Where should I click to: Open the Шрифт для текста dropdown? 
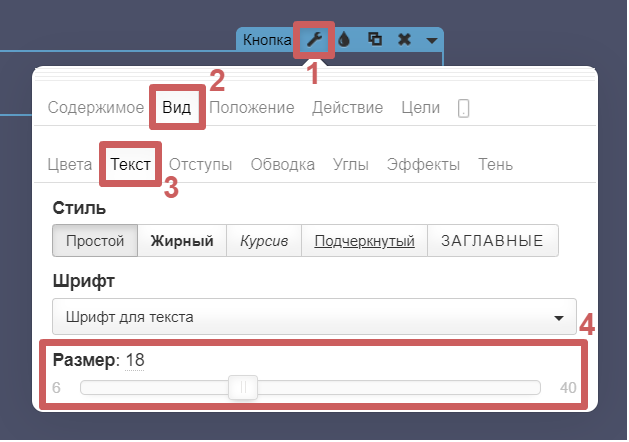pos(313,317)
